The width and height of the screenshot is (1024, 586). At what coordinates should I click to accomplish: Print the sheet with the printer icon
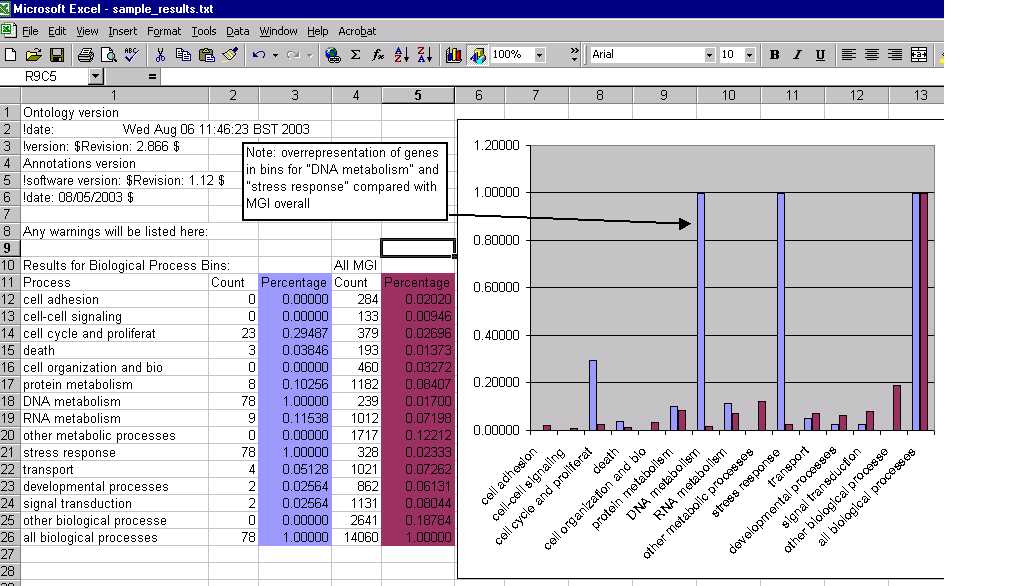[x=85, y=55]
